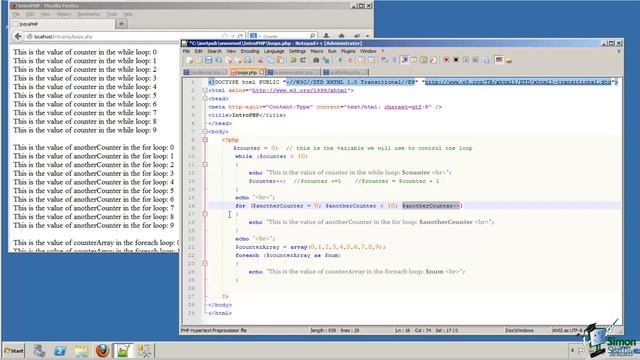Collapse the head tag fold marker on line 3
Image resolution: width=640 pixels, height=360 pixels.
coord(205,98)
